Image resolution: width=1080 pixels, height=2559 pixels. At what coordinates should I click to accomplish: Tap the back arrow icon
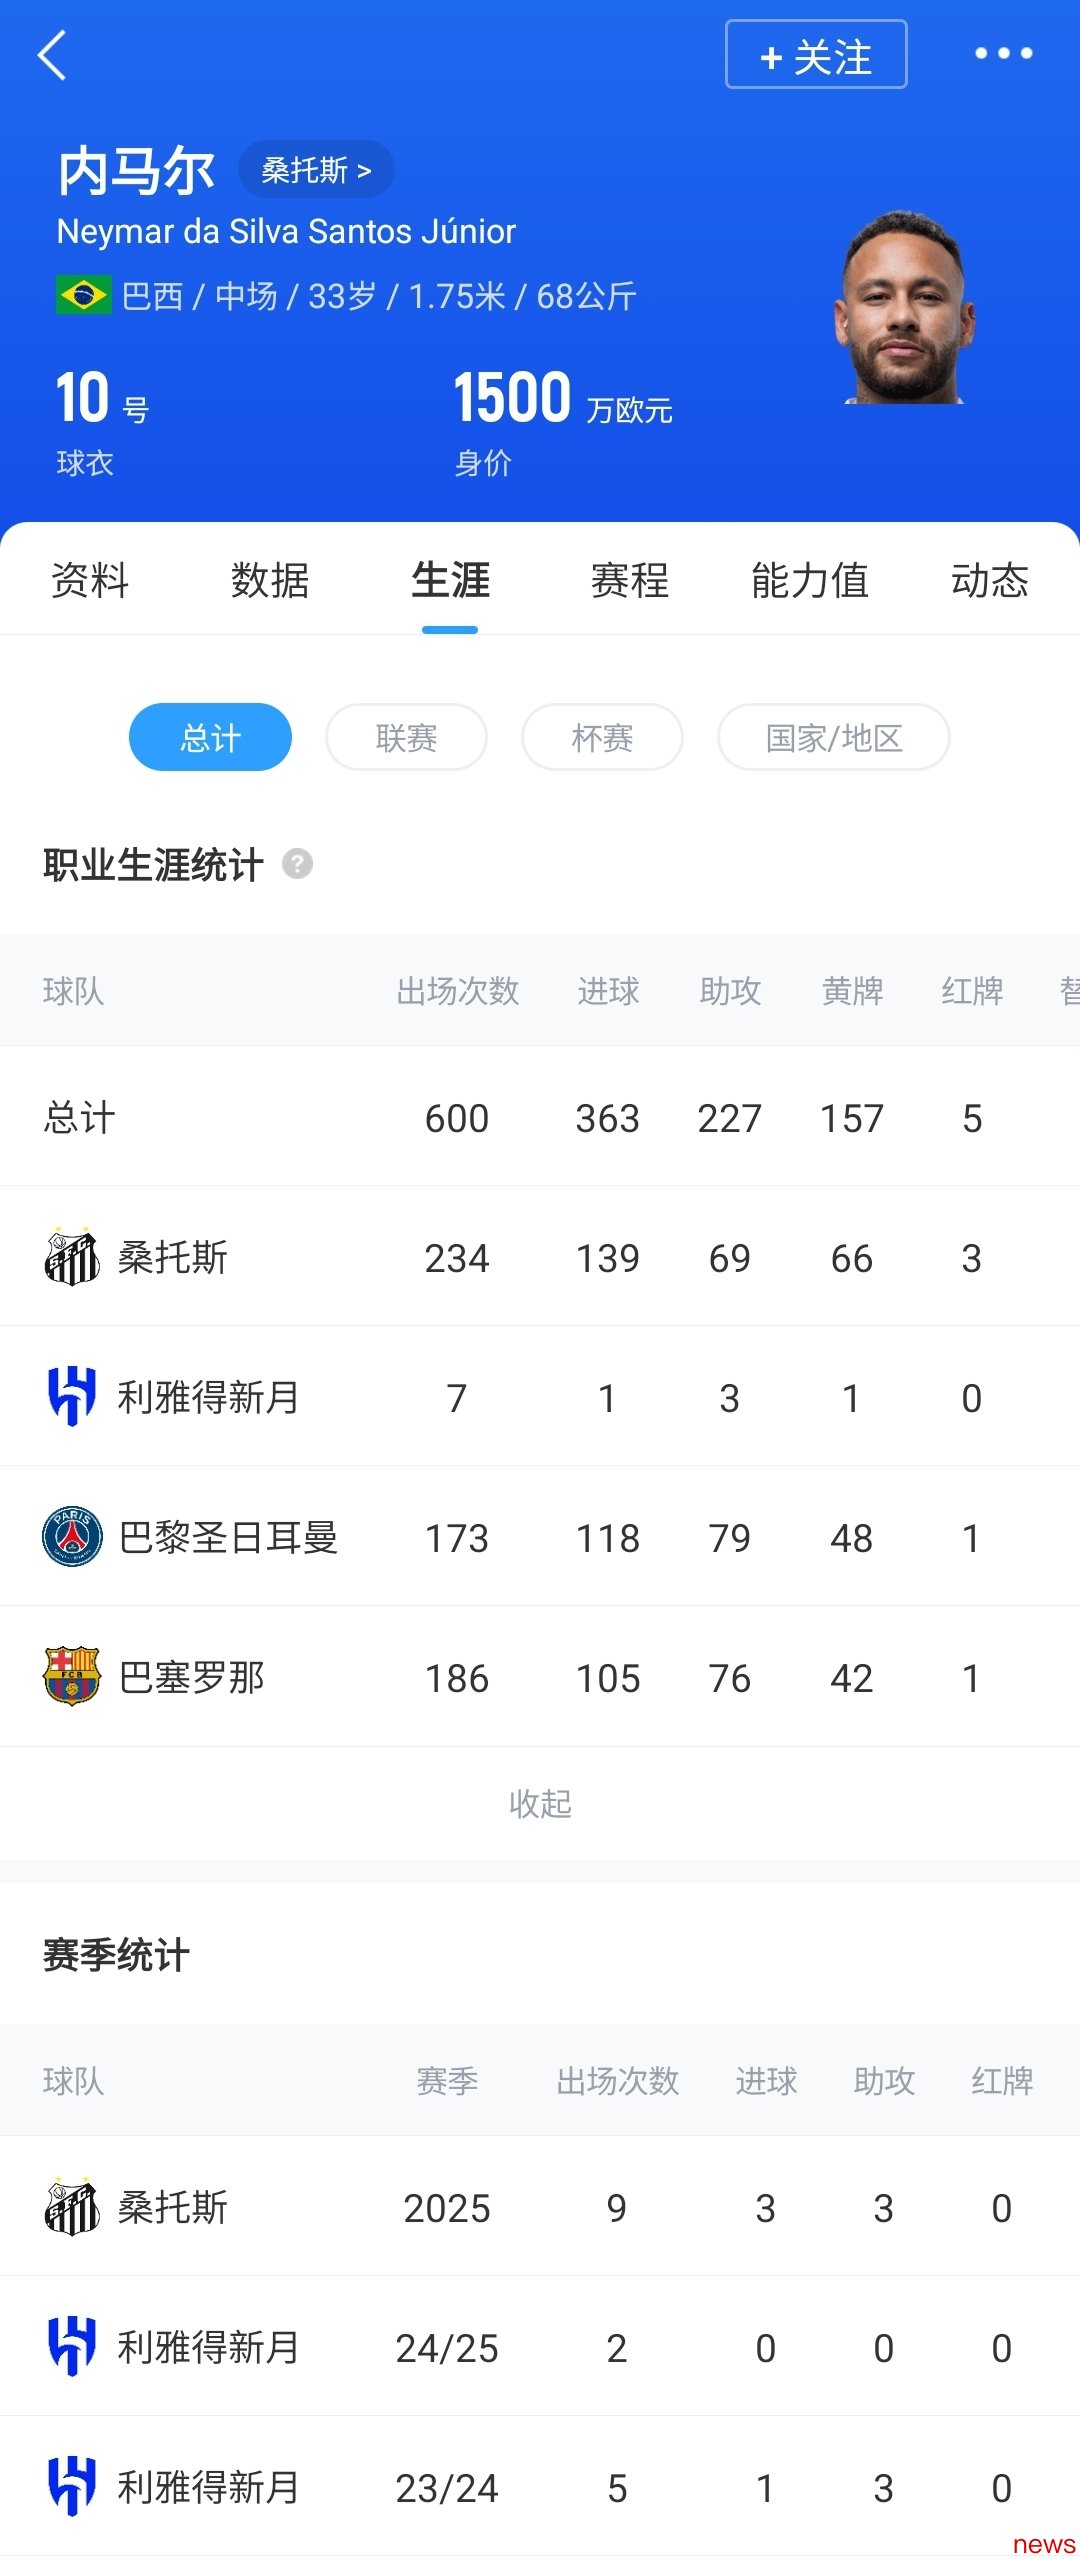point(52,55)
